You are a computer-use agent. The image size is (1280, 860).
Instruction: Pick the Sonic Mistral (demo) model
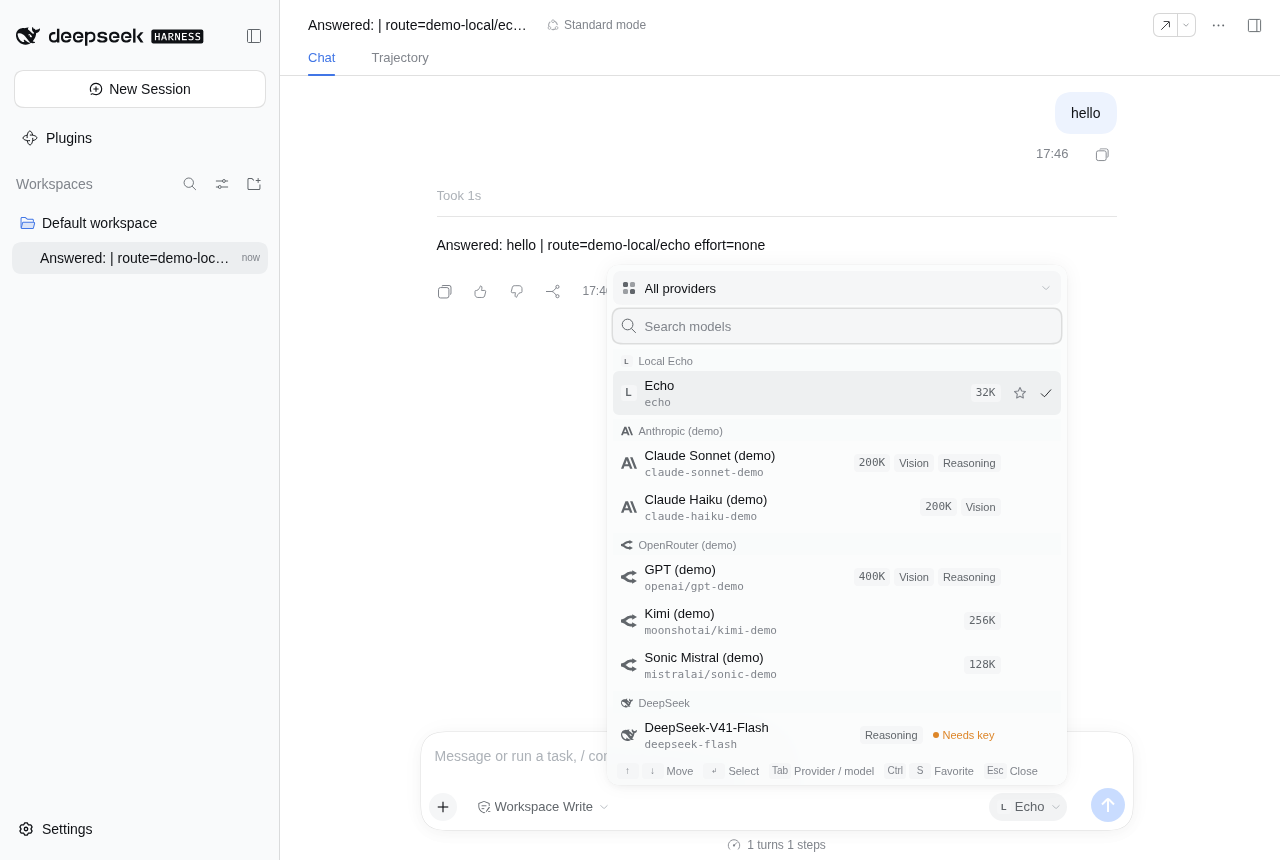(837, 665)
